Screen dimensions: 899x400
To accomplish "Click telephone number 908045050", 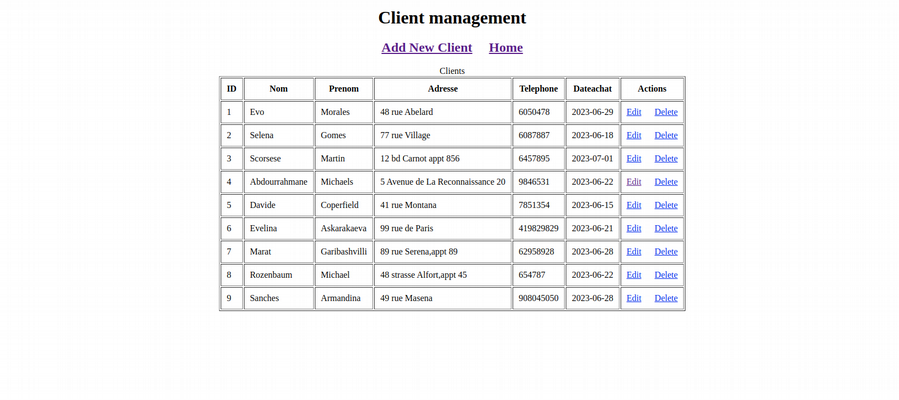I will 538,298.
